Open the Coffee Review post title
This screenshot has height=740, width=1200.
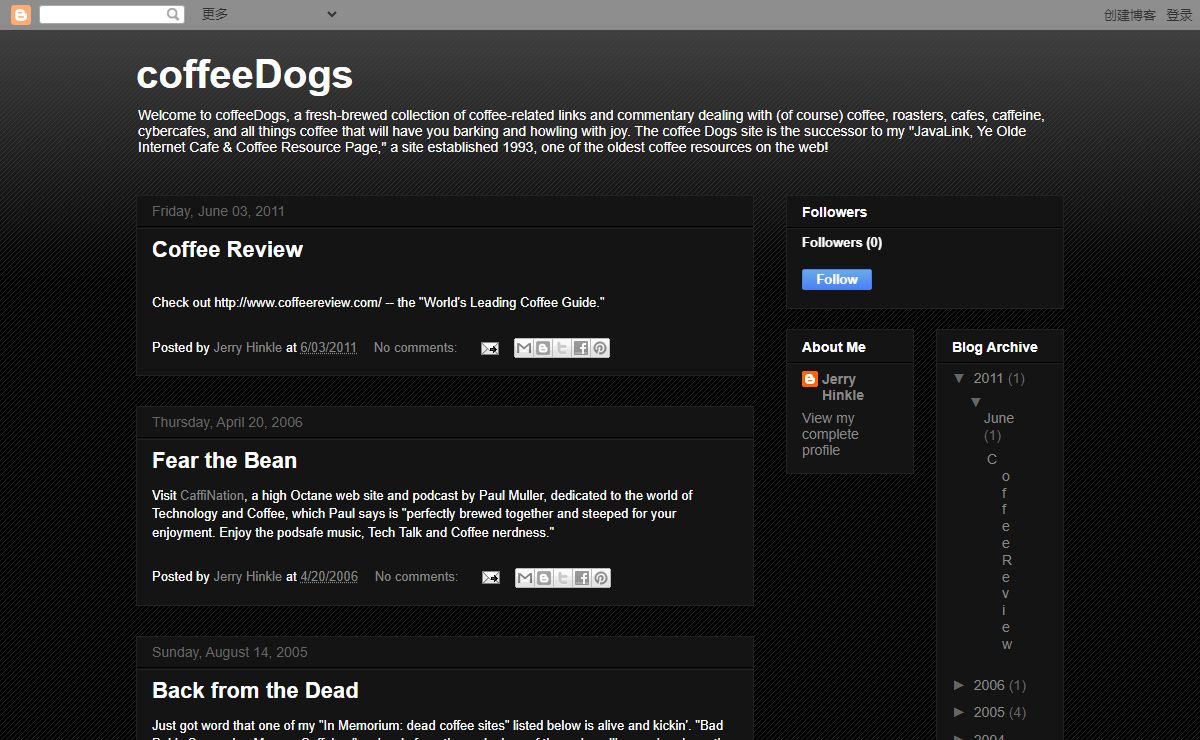pos(227,250)
